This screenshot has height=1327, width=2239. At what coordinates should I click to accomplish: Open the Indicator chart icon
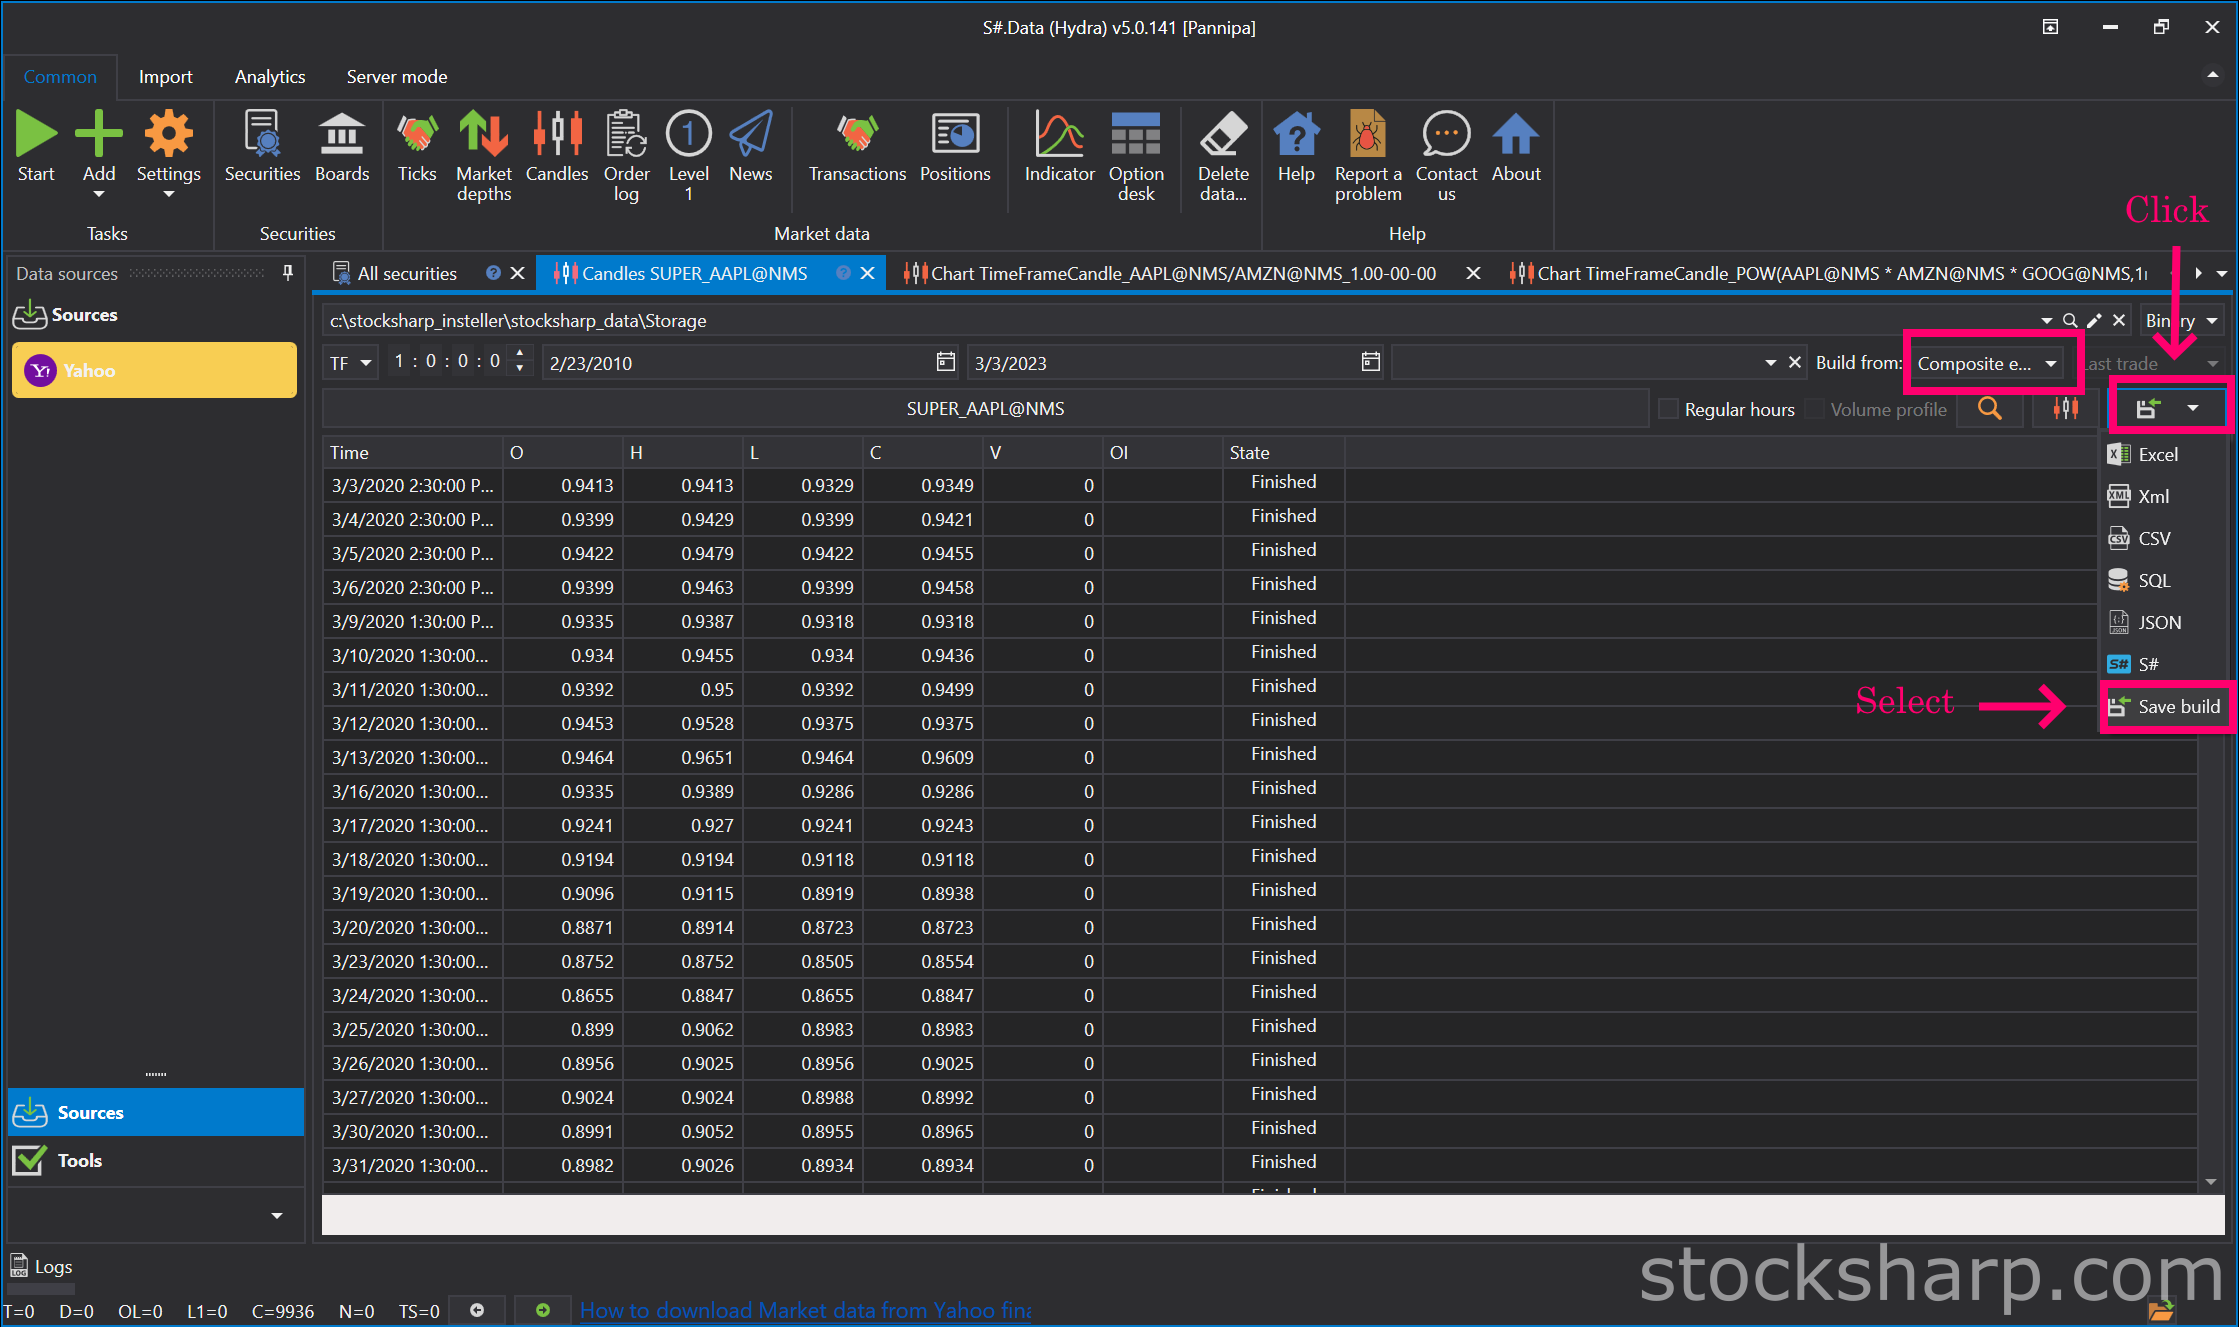click(x=1059, y=134)
